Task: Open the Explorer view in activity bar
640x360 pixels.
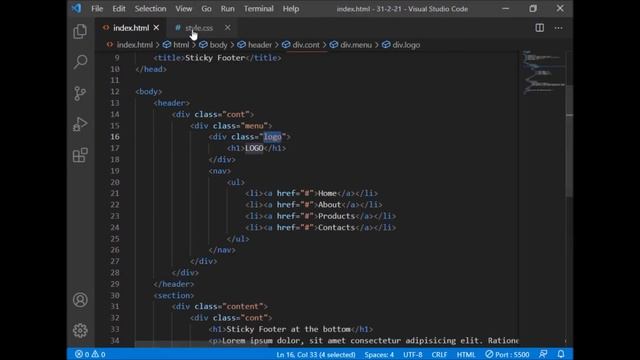Action: 80,31
